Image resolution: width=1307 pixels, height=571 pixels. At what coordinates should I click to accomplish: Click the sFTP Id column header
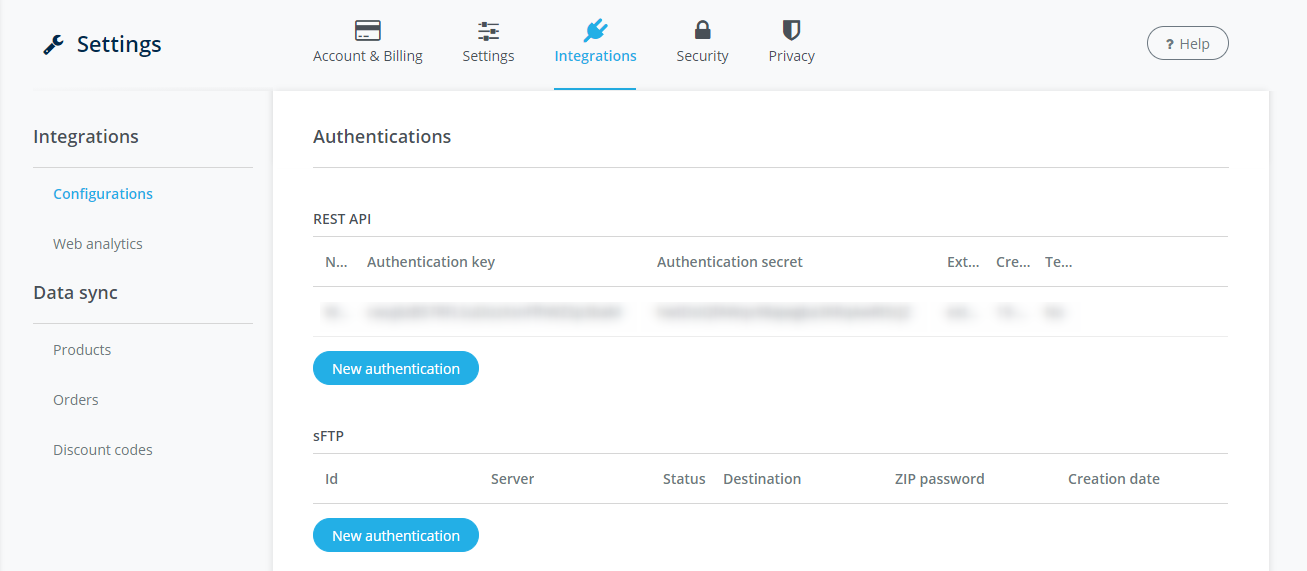(332, 479)
